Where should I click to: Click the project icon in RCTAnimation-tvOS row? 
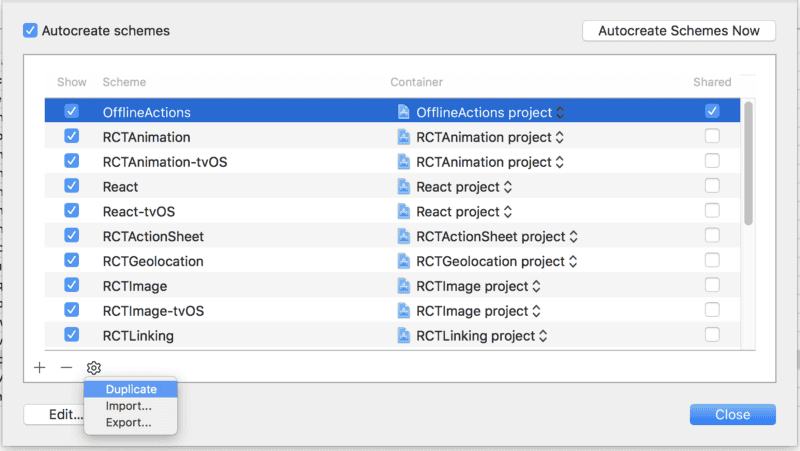(x=404, y=162)
